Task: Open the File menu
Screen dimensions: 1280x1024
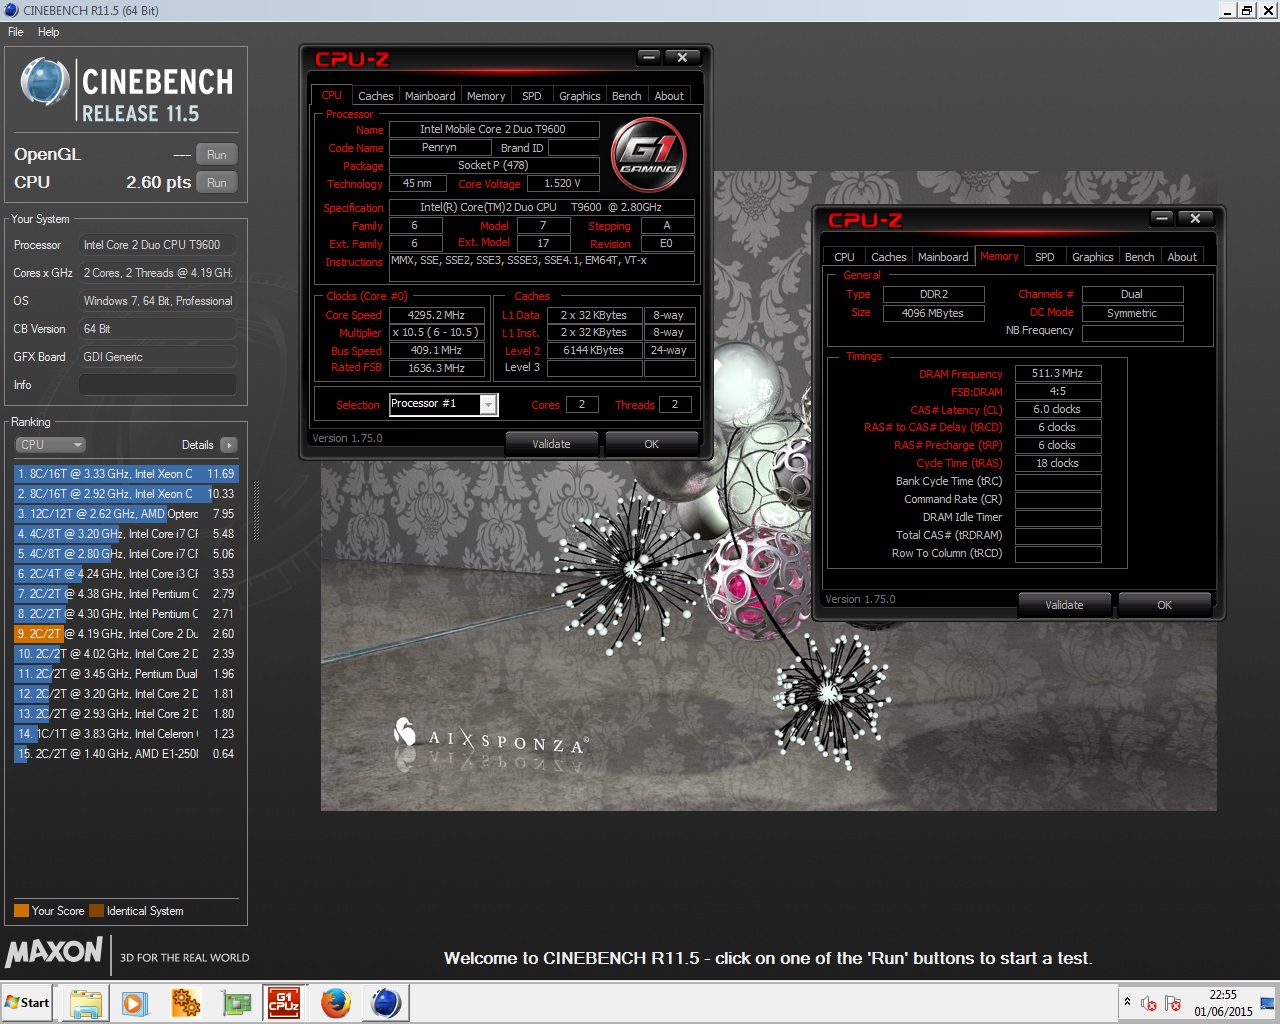Action: click(16, 32)
